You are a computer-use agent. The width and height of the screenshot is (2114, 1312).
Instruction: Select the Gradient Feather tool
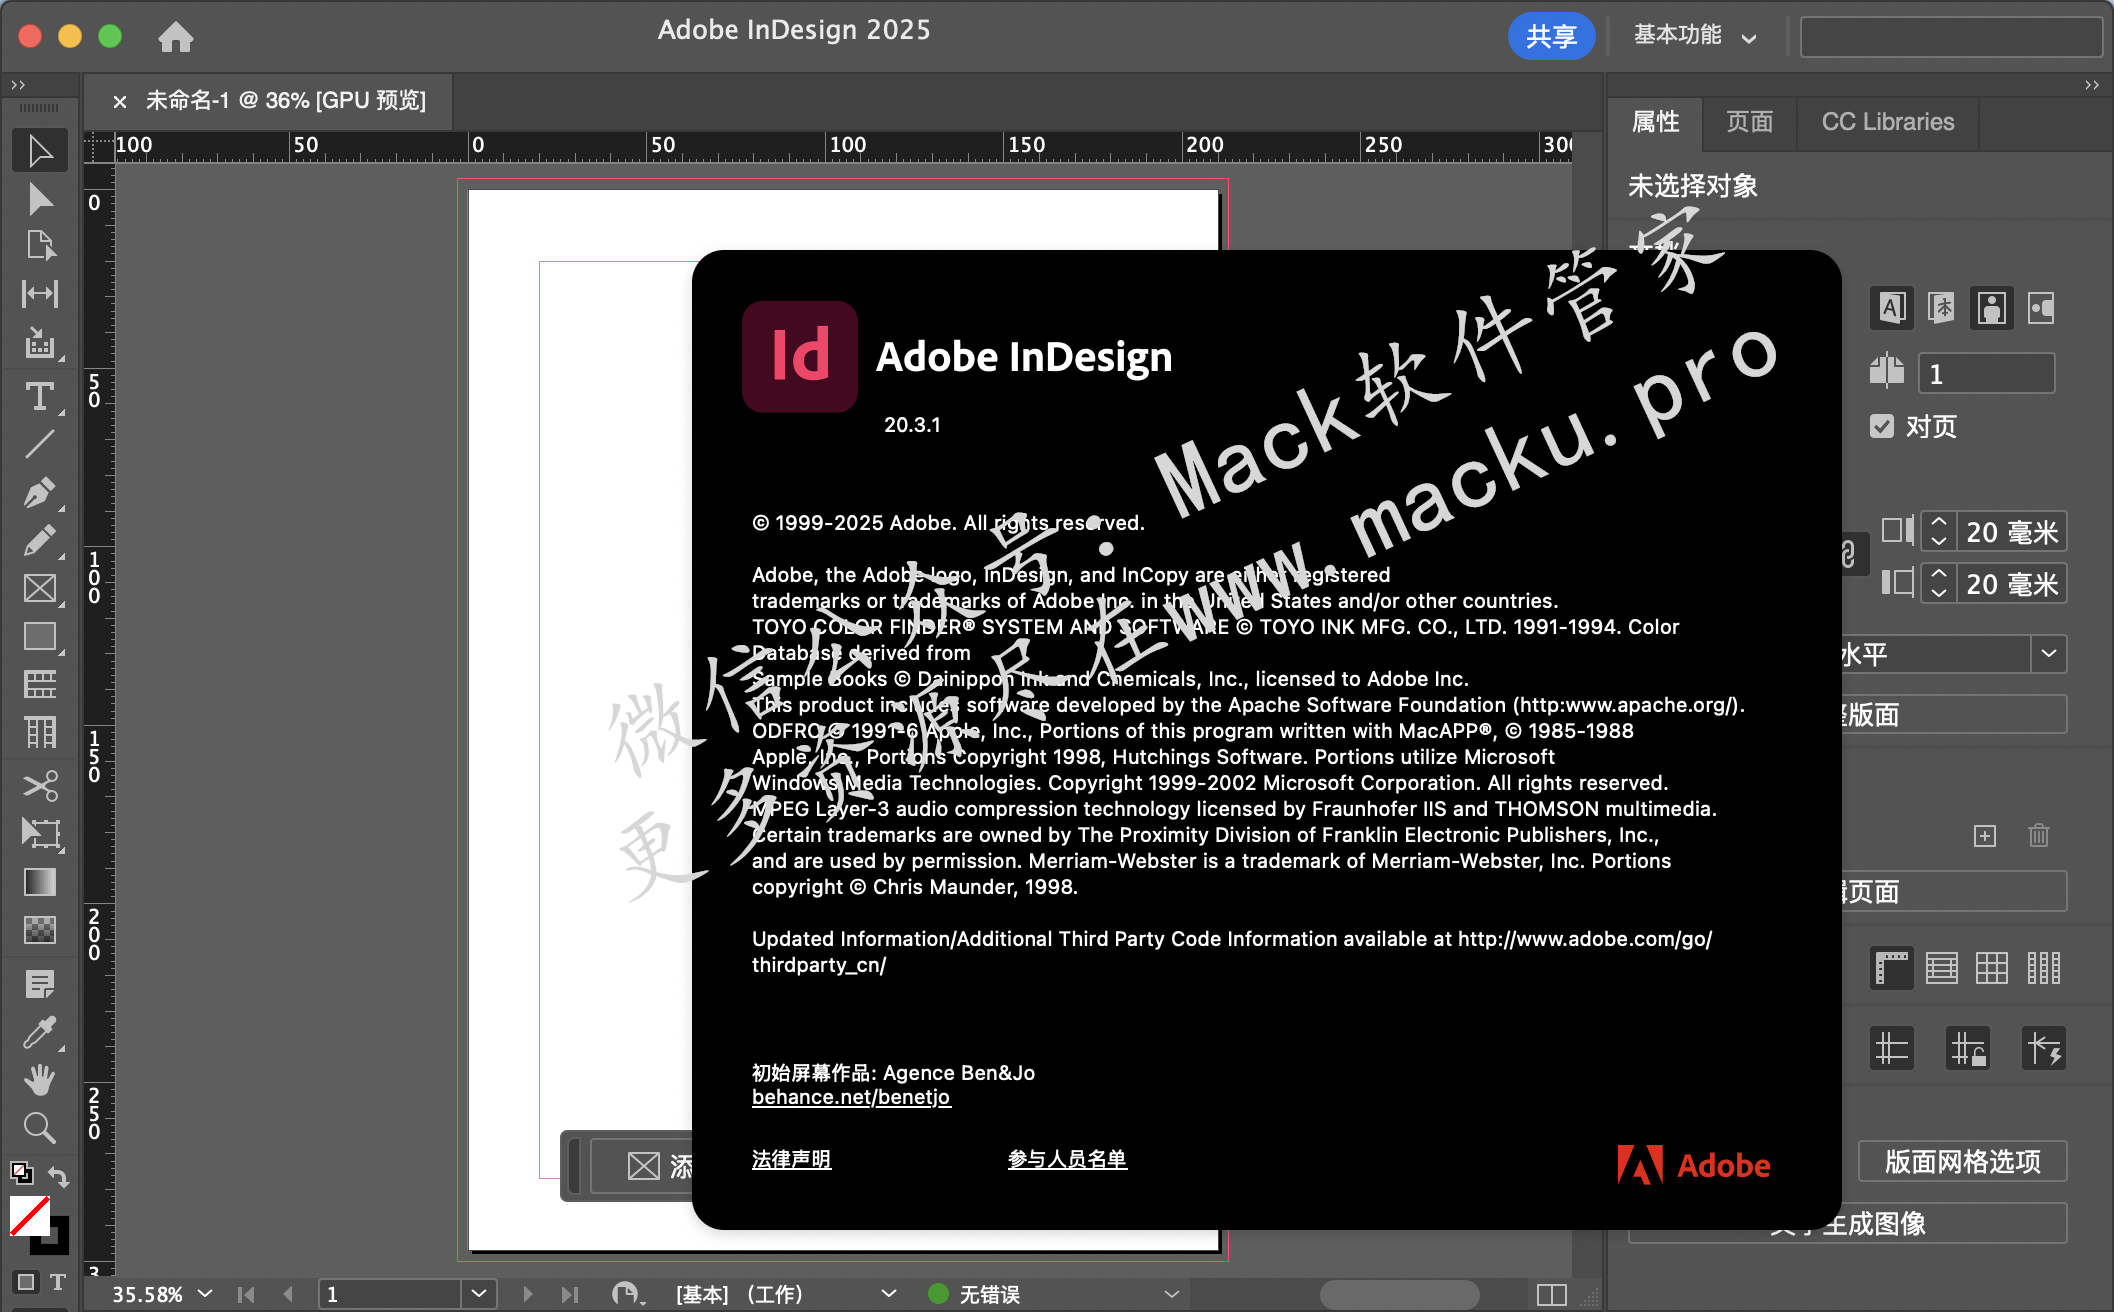point(40,930)
